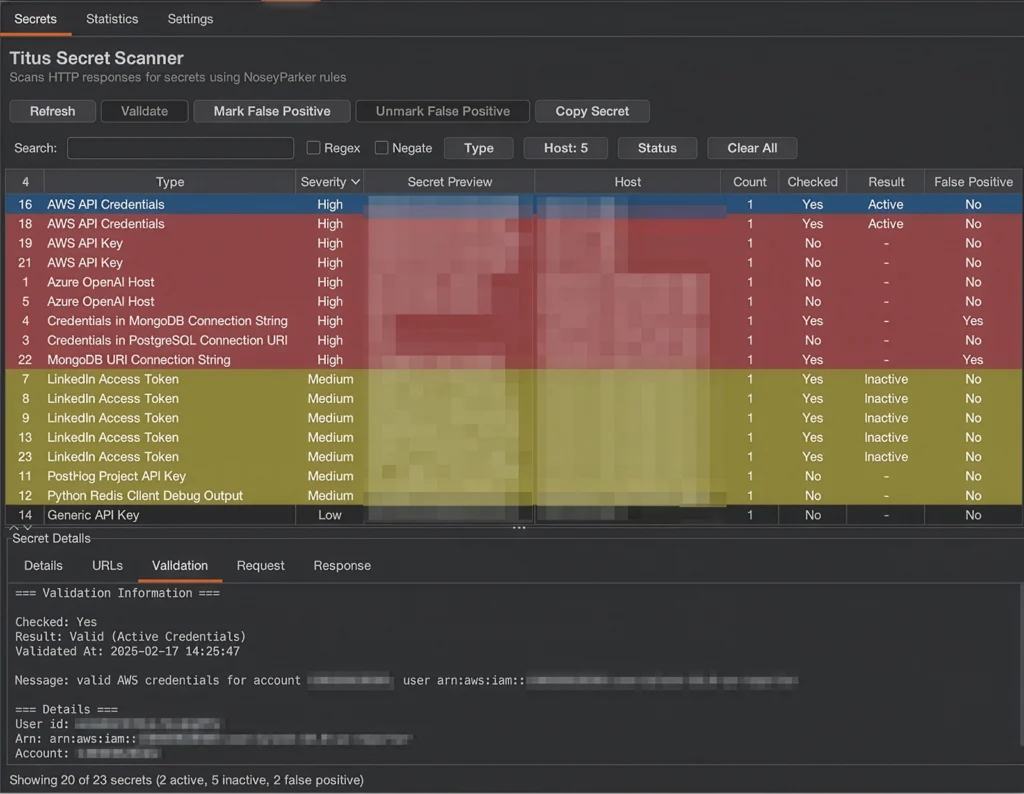Switch to the Statistics tab
The width and height of the screenshot is (1024, 794).
(111, 18)
